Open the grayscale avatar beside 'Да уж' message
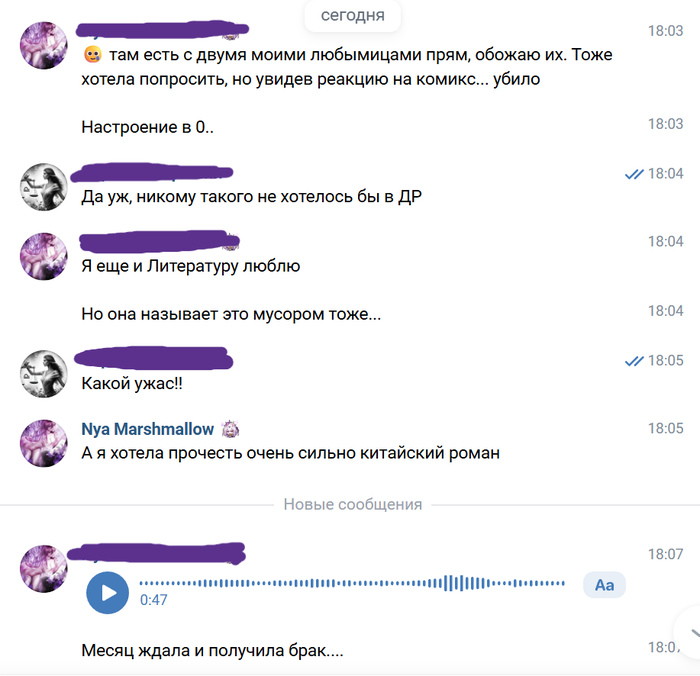This screenshot has height=676, width=700. point(44,187)
